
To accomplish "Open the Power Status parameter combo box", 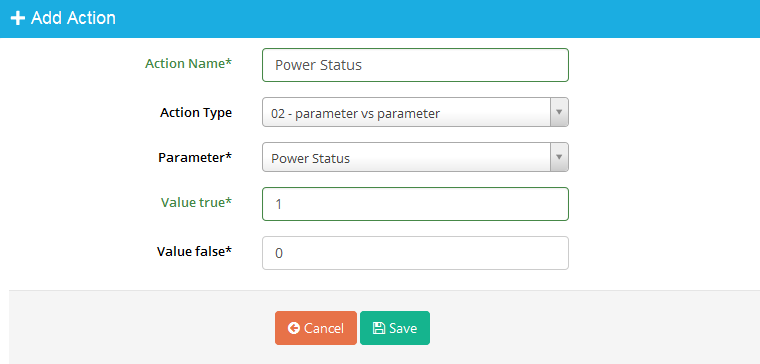I will click(x=415, y=157).
